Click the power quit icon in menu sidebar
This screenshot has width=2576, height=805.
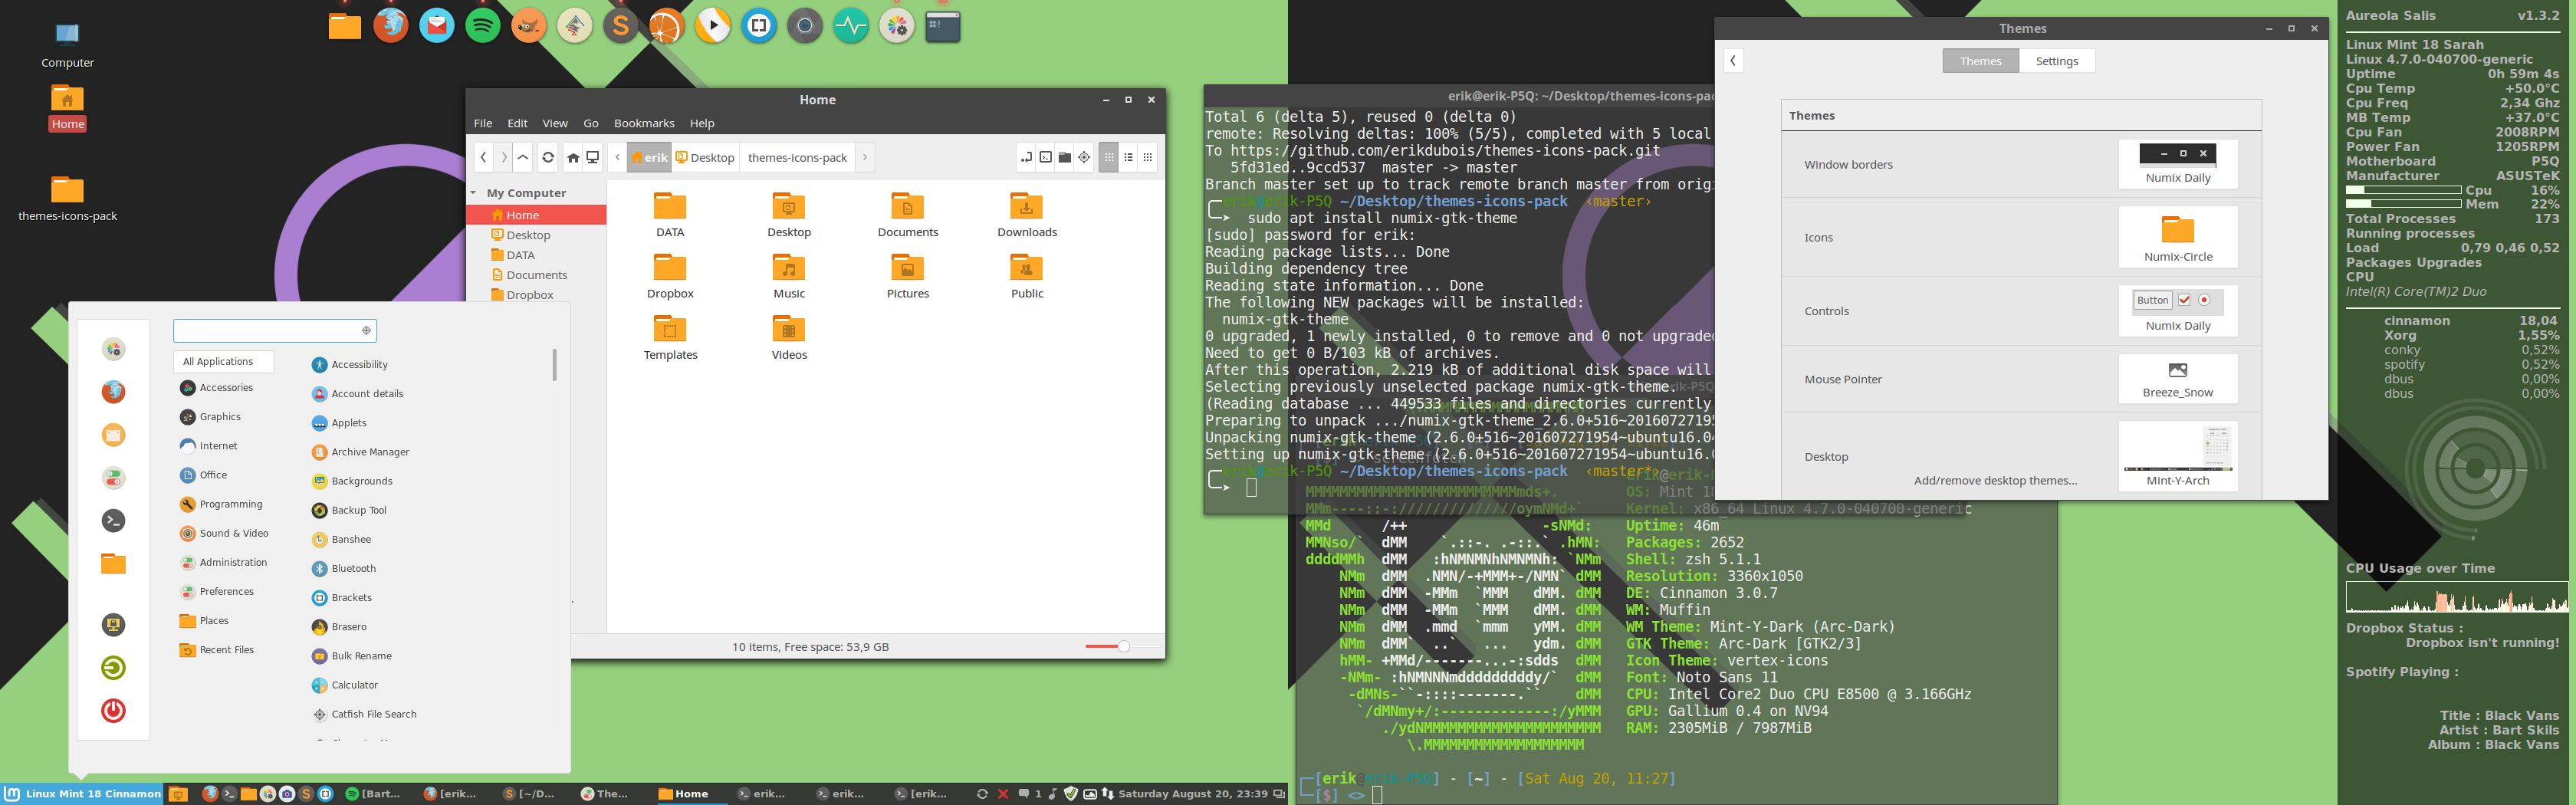[113, 710]
